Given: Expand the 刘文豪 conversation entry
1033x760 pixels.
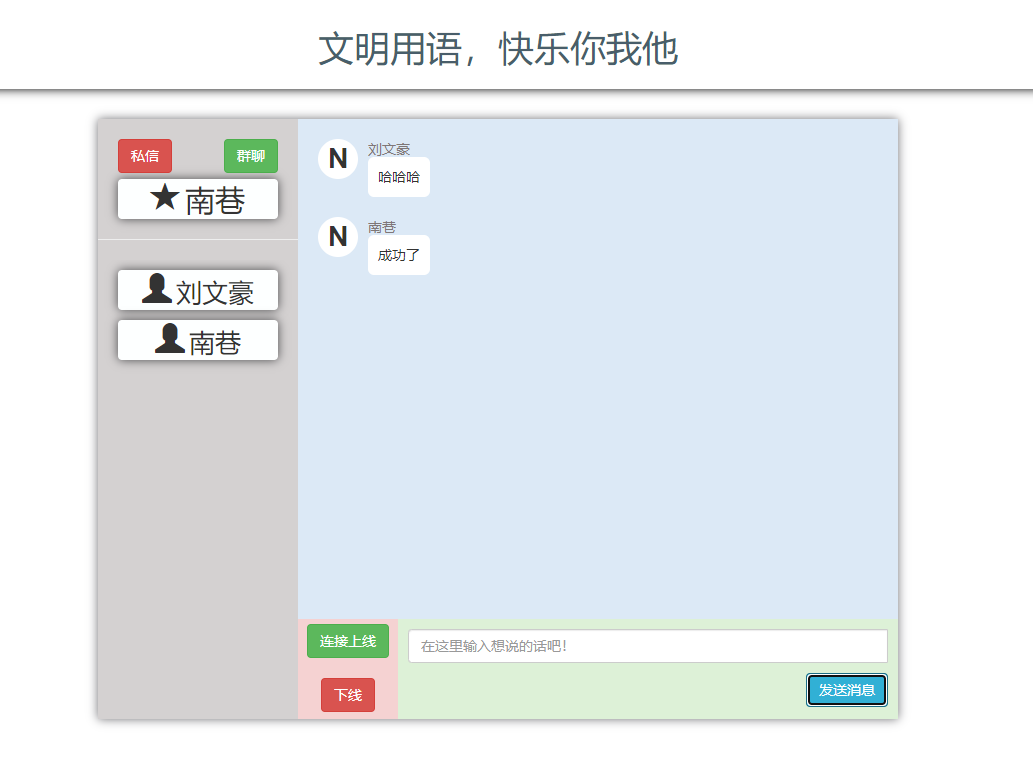Looking at the screenshot, I should (x=197, y=289).
